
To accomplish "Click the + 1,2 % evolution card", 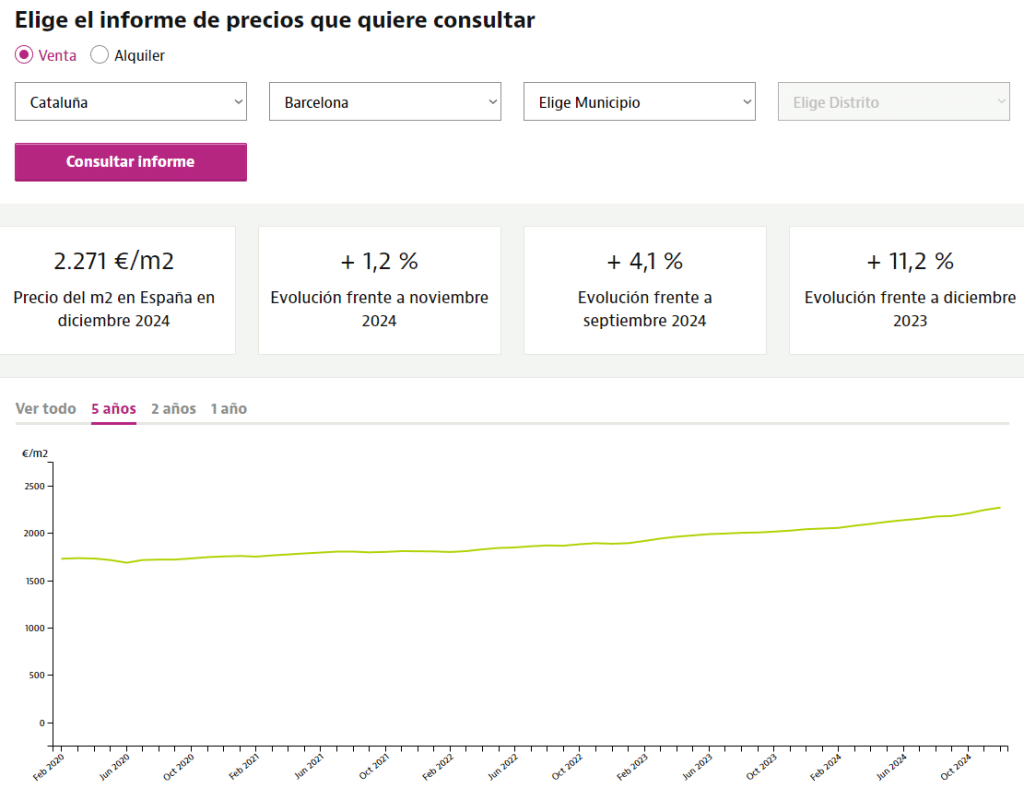I will (379, 290).
